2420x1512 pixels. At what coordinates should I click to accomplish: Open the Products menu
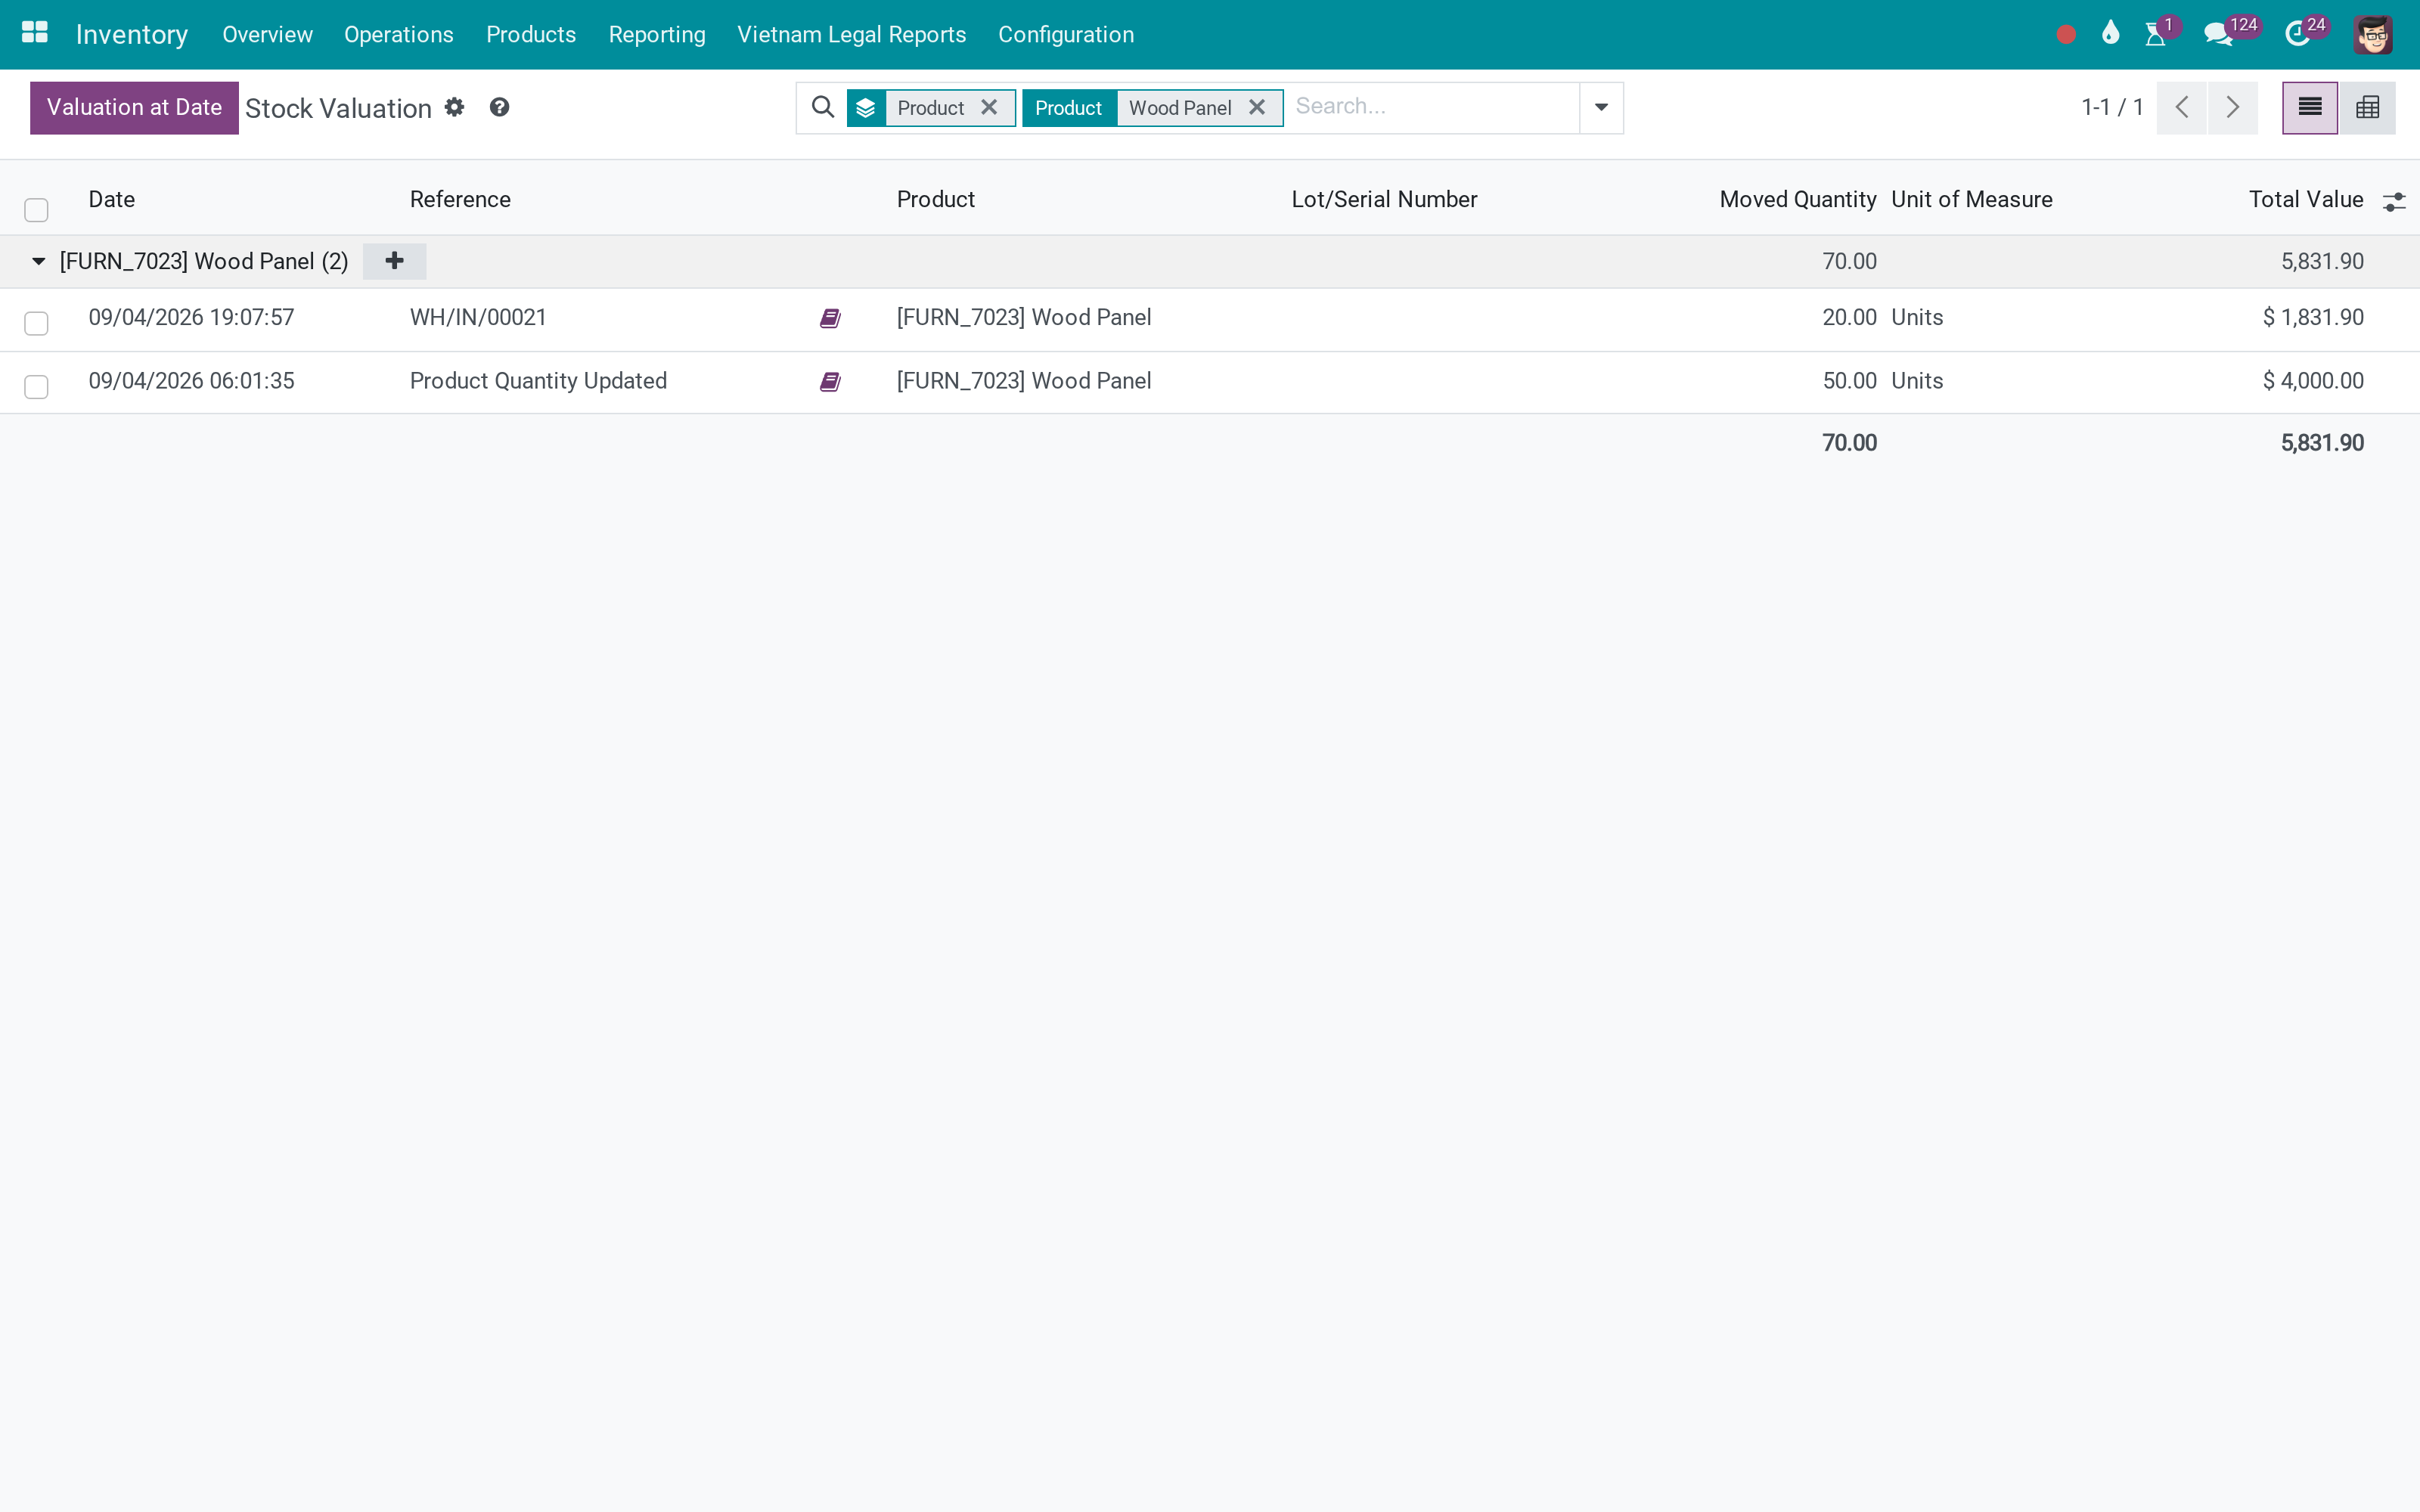pyautogui.click(x=531, y=35)
